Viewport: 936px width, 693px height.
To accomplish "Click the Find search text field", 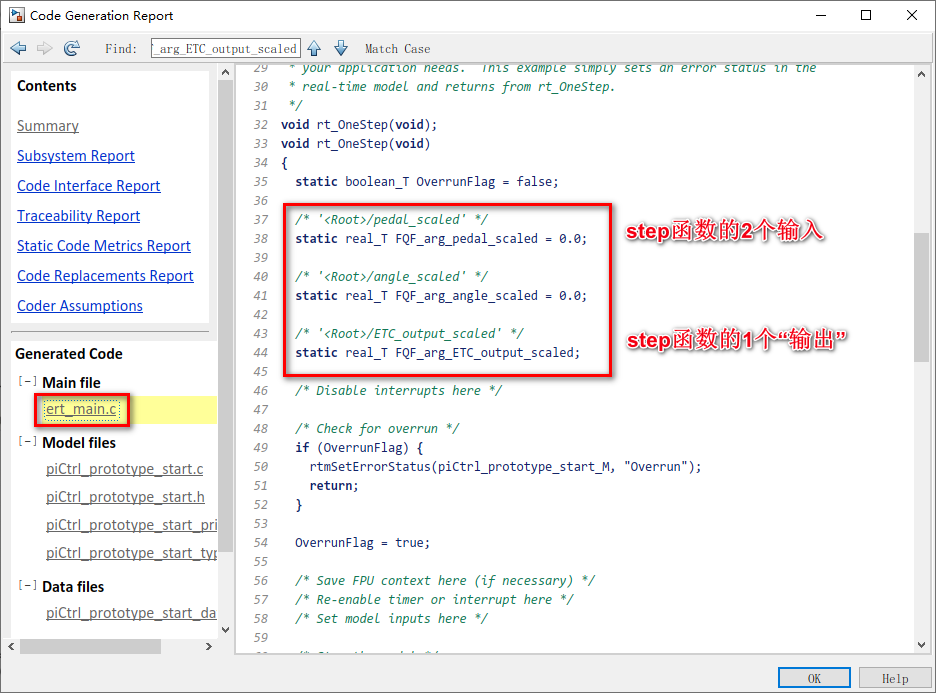I will pyautogui.click(x=226, y=48).
